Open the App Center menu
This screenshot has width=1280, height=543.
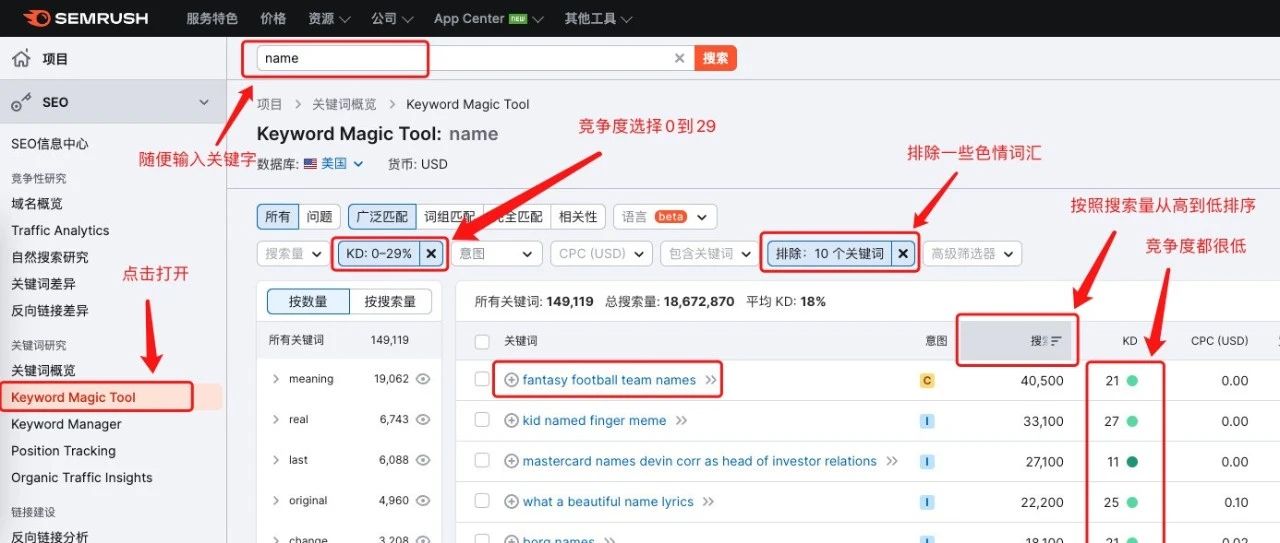pos(489,18)
